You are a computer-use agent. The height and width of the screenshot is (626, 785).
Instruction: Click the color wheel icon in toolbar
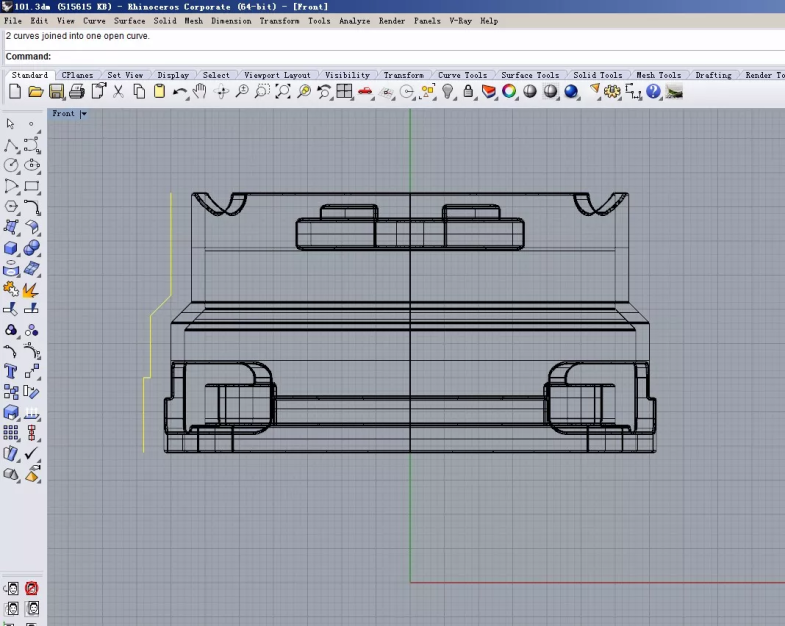click(509, 92)
